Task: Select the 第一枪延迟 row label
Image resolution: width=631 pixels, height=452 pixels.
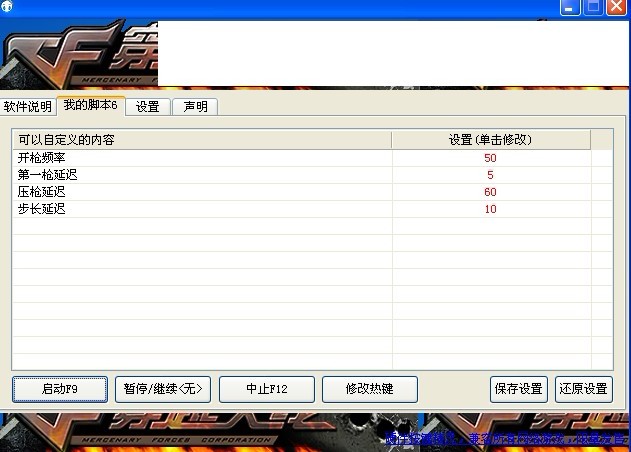Action: [47, 175]
